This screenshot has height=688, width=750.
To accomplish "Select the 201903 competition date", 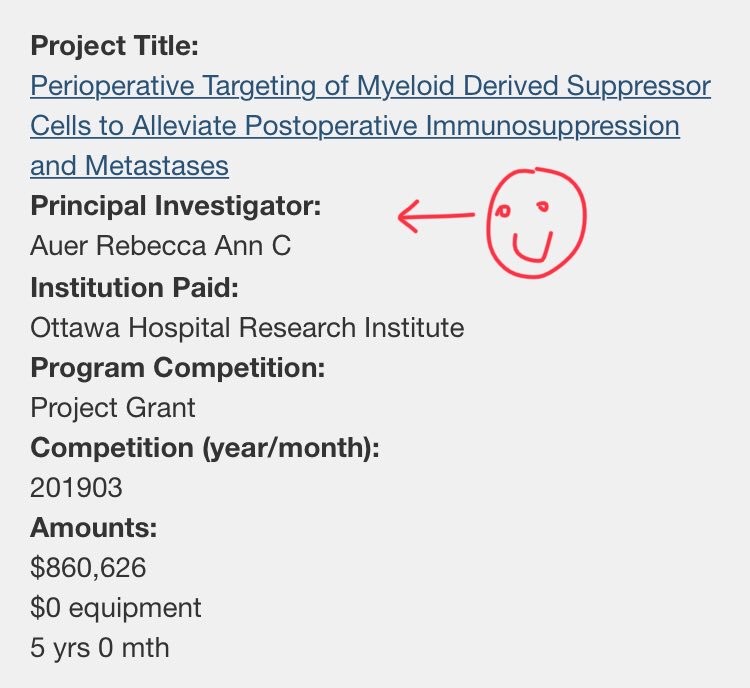I will click(x=76, y=488).
